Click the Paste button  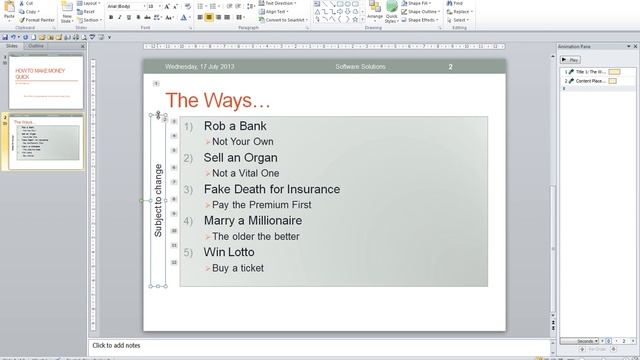coord(9,11)
